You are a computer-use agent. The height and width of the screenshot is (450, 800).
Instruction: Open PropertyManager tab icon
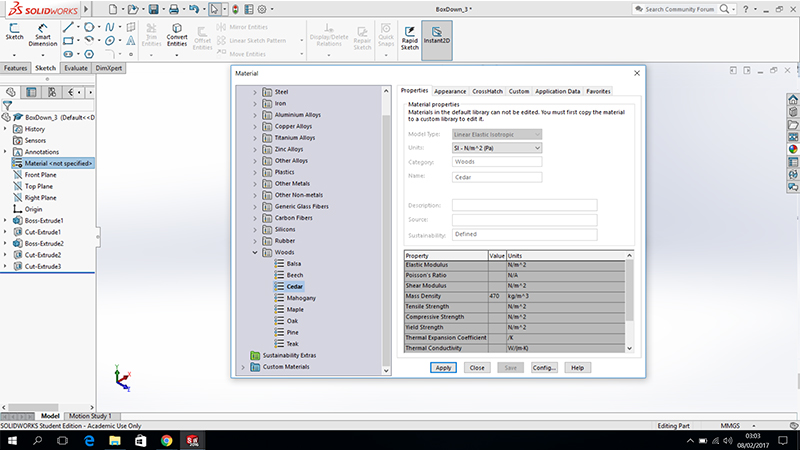coord(31,92)
